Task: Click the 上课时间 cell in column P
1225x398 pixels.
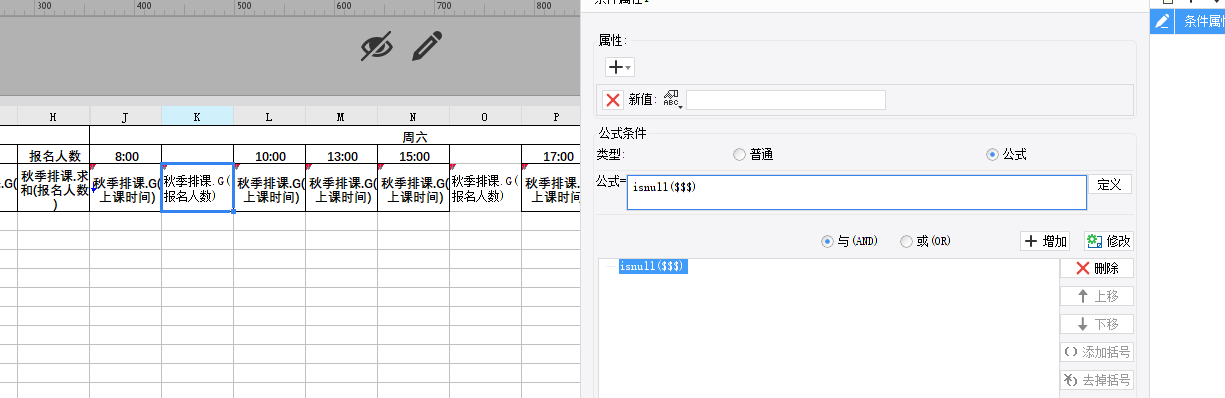Action: click(x=551, y=188)
